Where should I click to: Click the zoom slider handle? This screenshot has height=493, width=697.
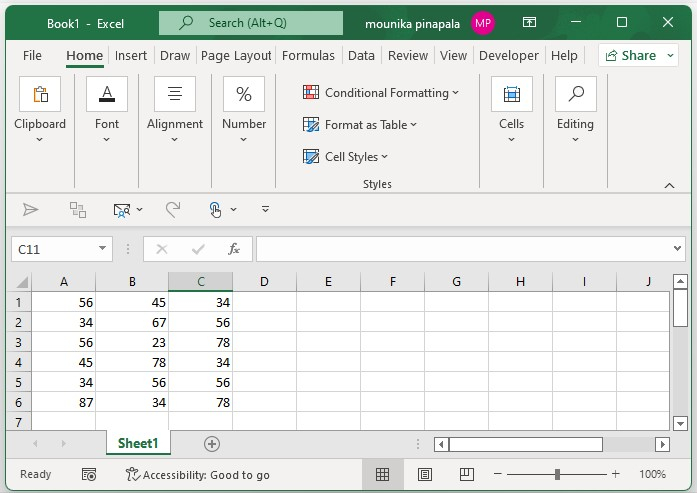coord(557,474)
